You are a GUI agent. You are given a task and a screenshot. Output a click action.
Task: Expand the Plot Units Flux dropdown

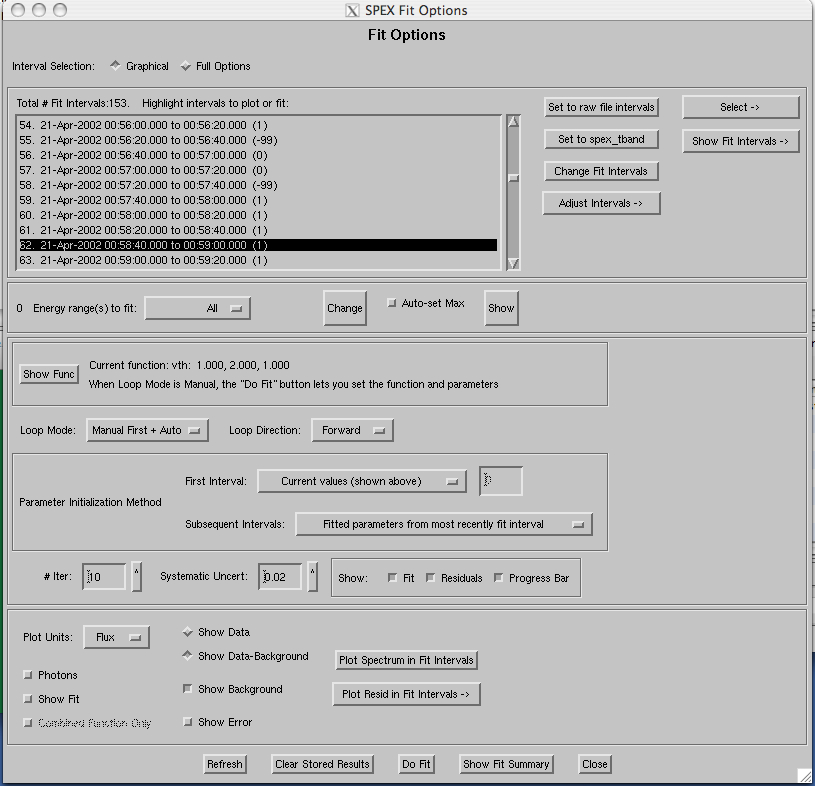click(x=116, y=637)
